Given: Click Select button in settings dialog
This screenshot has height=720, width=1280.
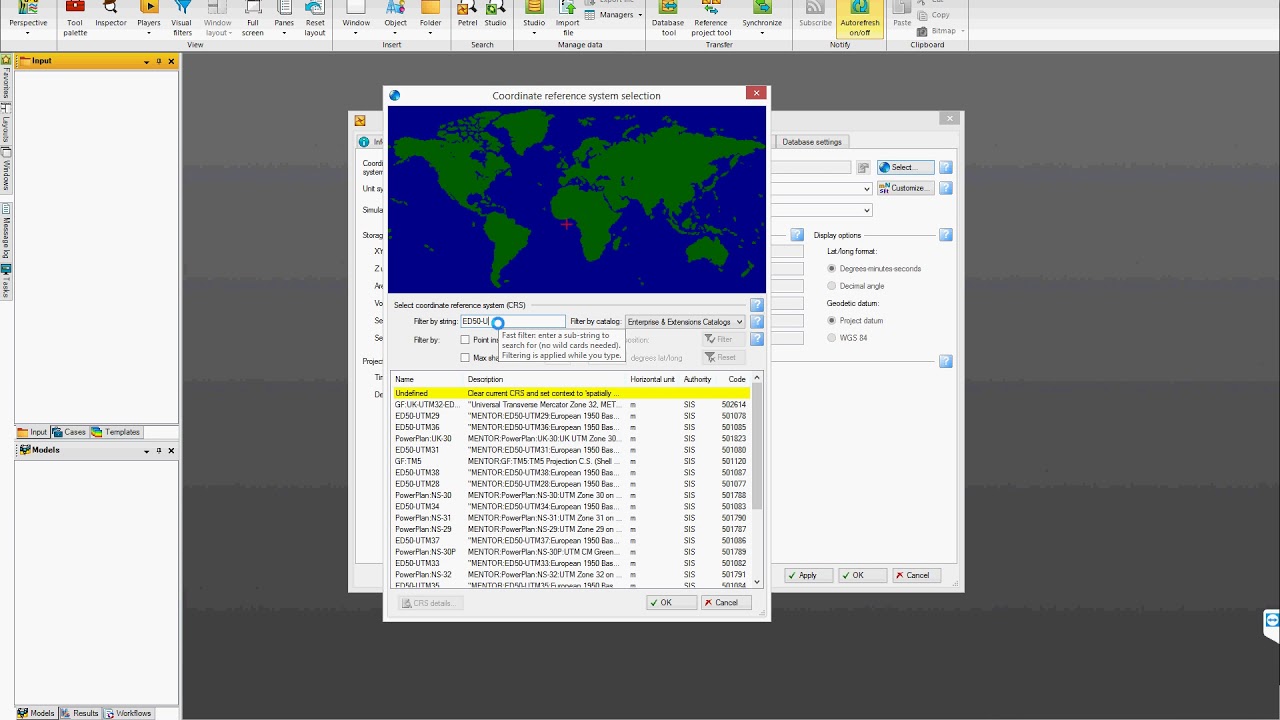Looking at the screenshot, I should coord(905,167).
